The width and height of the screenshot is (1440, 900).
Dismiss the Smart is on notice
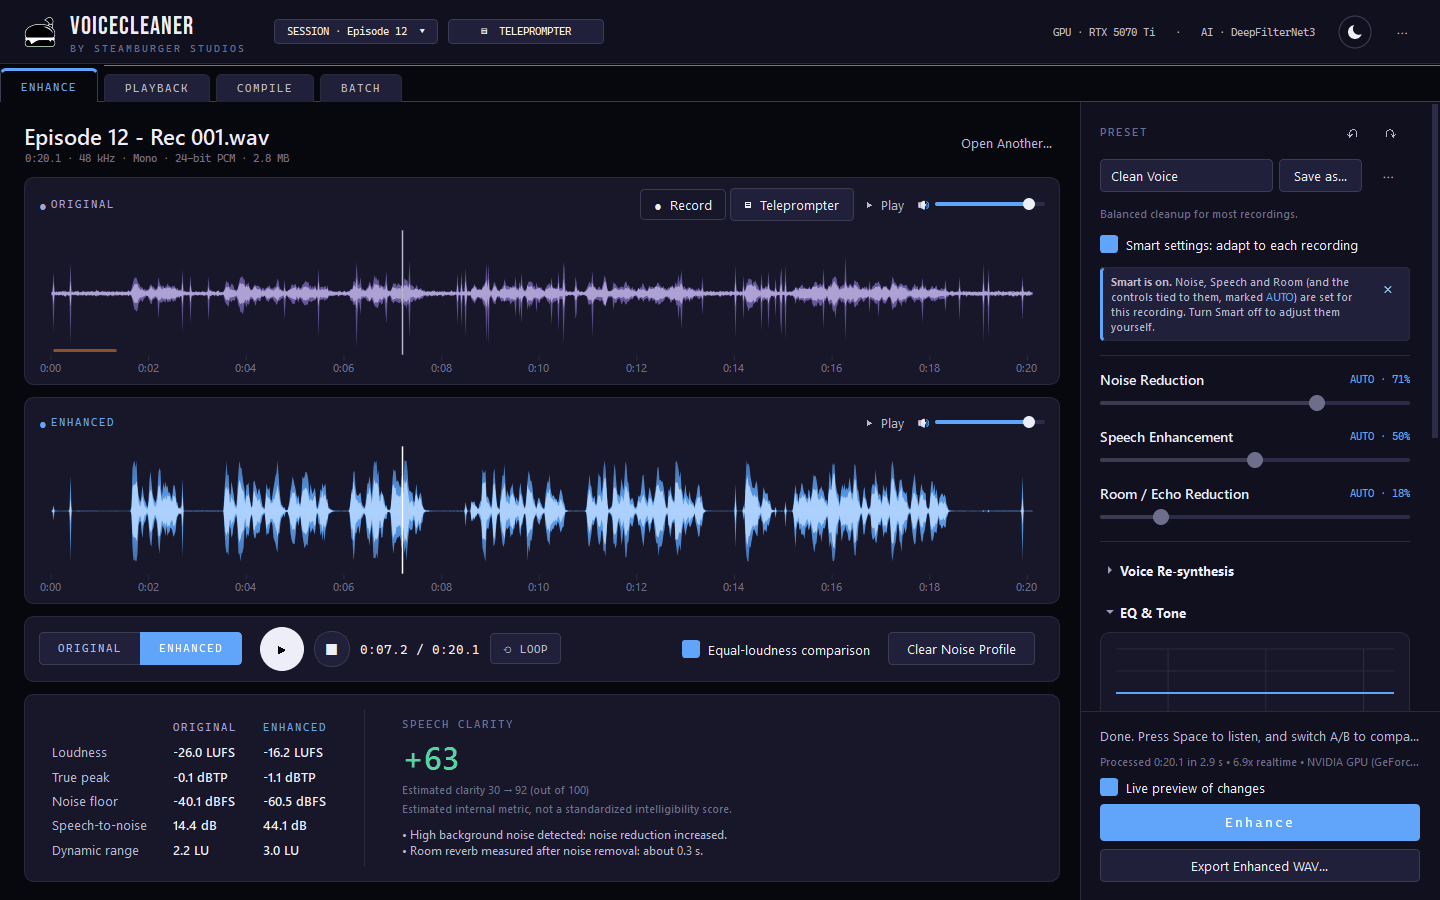point(1388,289)
